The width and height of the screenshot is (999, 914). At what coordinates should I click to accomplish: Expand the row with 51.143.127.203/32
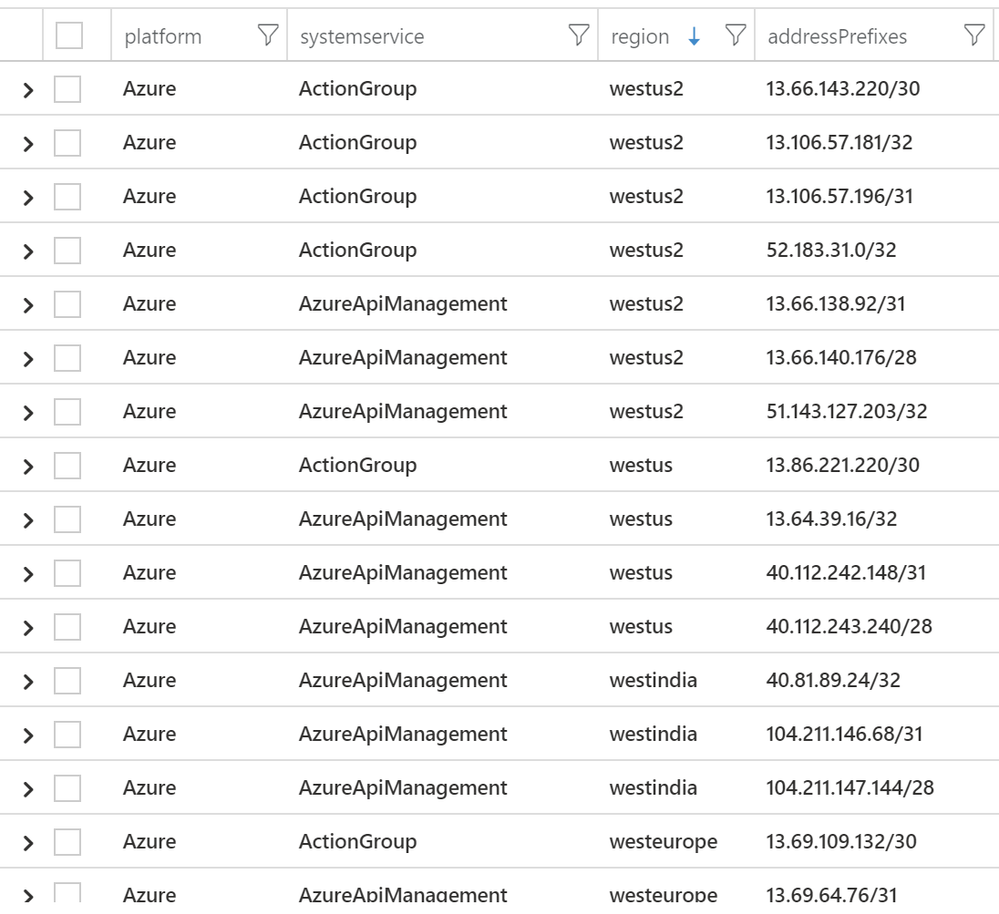[28, 413]
